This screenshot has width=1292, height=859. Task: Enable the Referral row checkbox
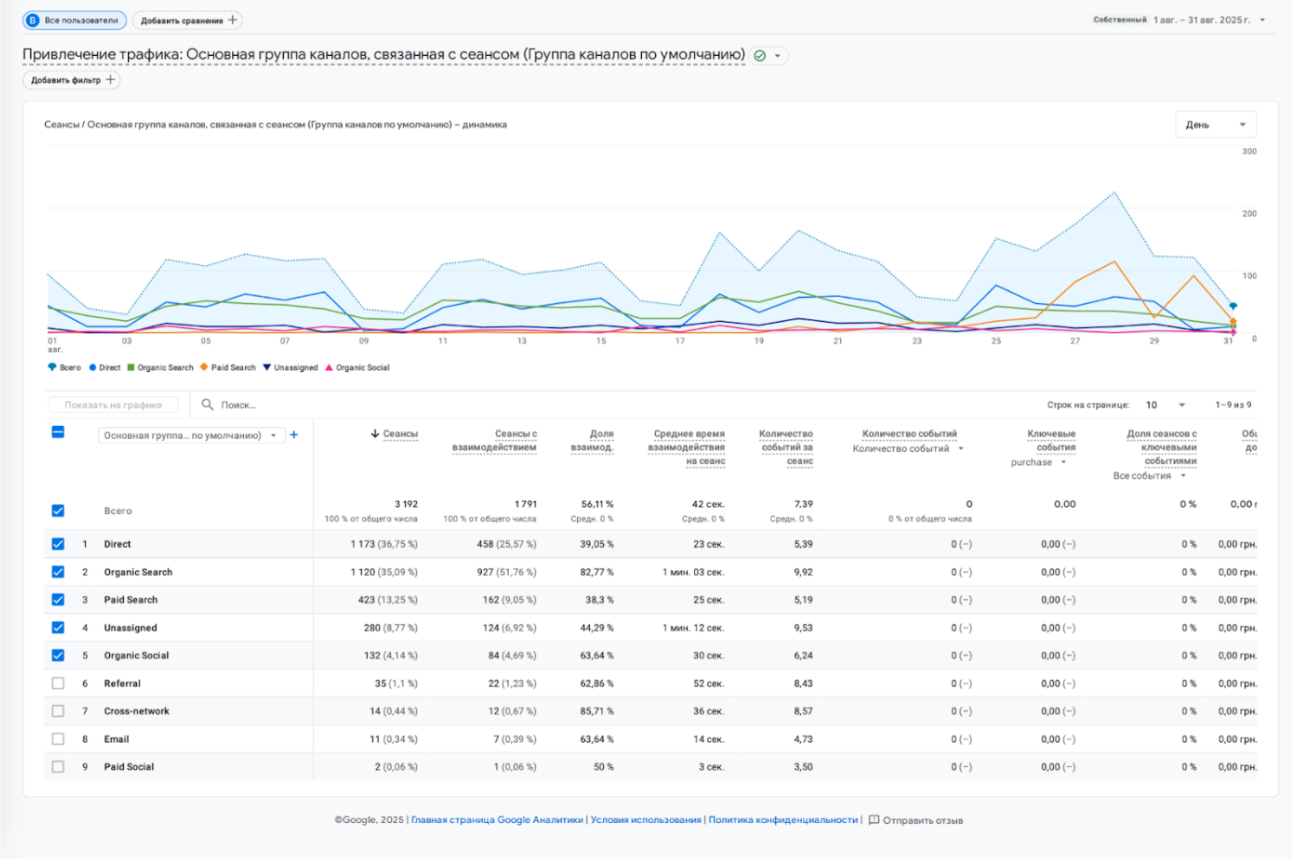58,683
